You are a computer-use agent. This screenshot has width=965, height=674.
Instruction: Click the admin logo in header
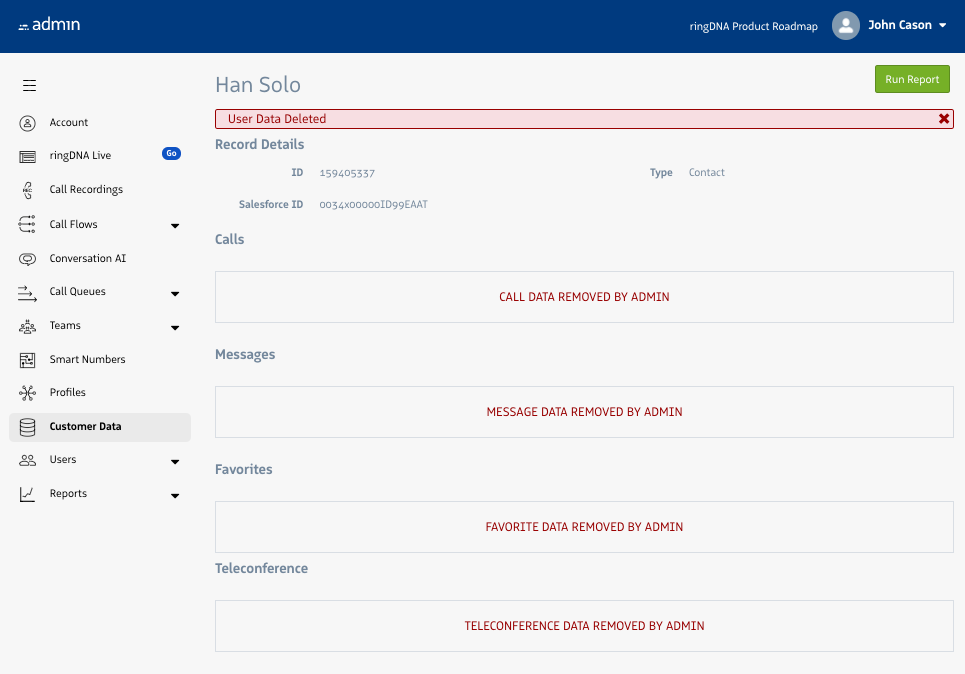(x=49, y=25)
